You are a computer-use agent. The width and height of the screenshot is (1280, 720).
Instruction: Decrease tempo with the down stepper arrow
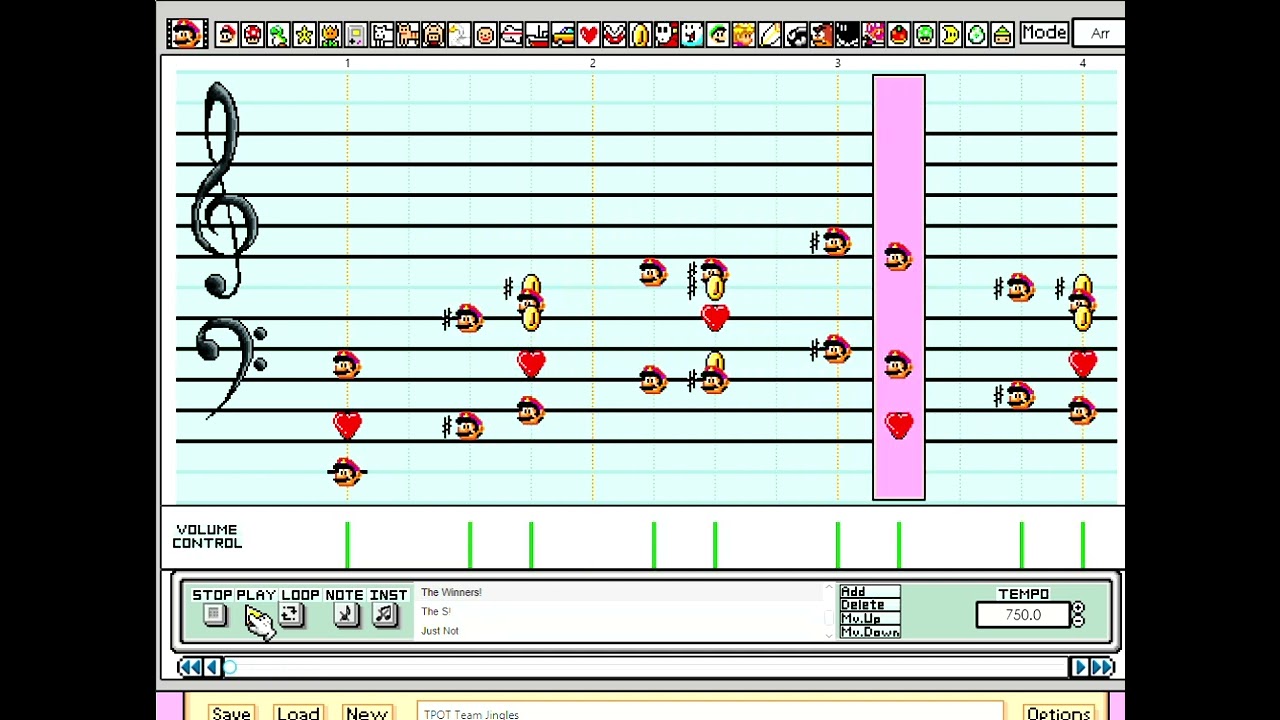1078,621
